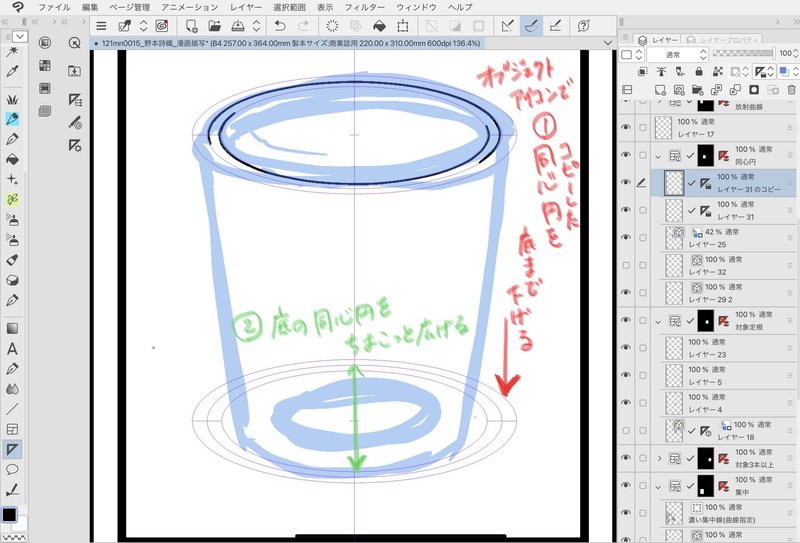The width and height of the screenshot is (800, 543).
Task: Select the Gradient tool square icon
Action: (x=12, y=329)
